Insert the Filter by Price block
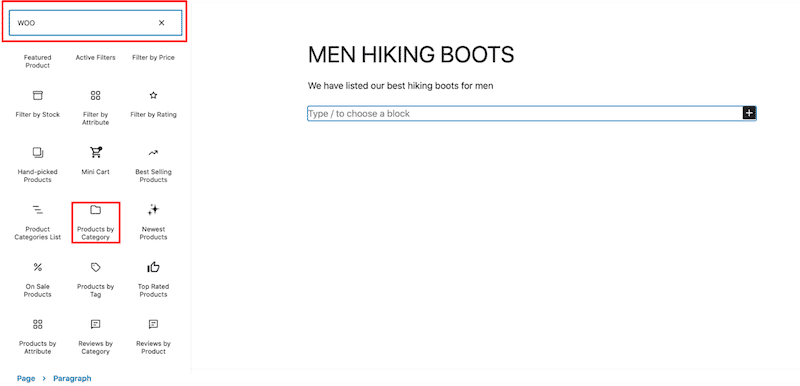Image resolution: width=800 pixels, height=386 pixels. pyautogui.click(x=153, y=58)
